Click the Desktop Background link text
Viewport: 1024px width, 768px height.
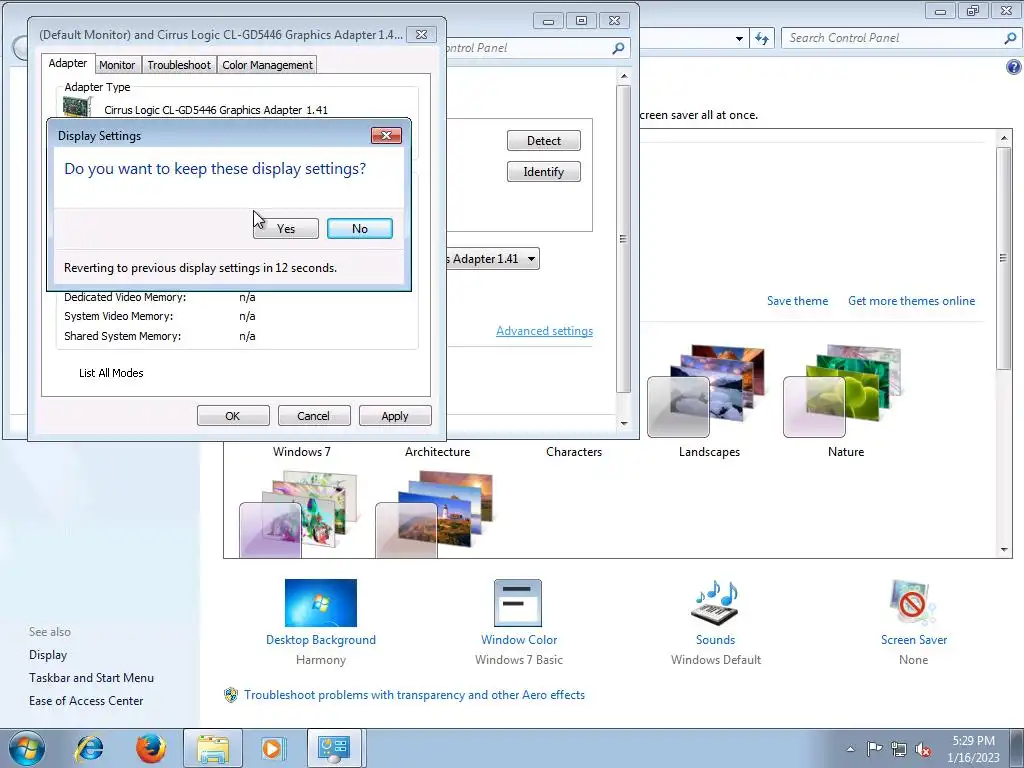(321, 639)
